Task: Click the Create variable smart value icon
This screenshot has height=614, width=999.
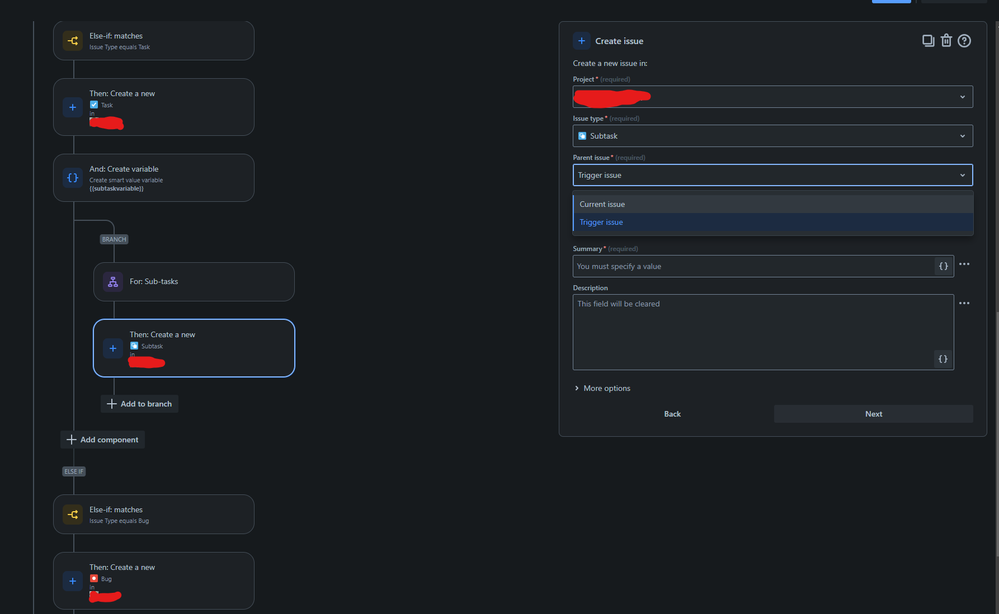Action: click(x=72, y=177)
